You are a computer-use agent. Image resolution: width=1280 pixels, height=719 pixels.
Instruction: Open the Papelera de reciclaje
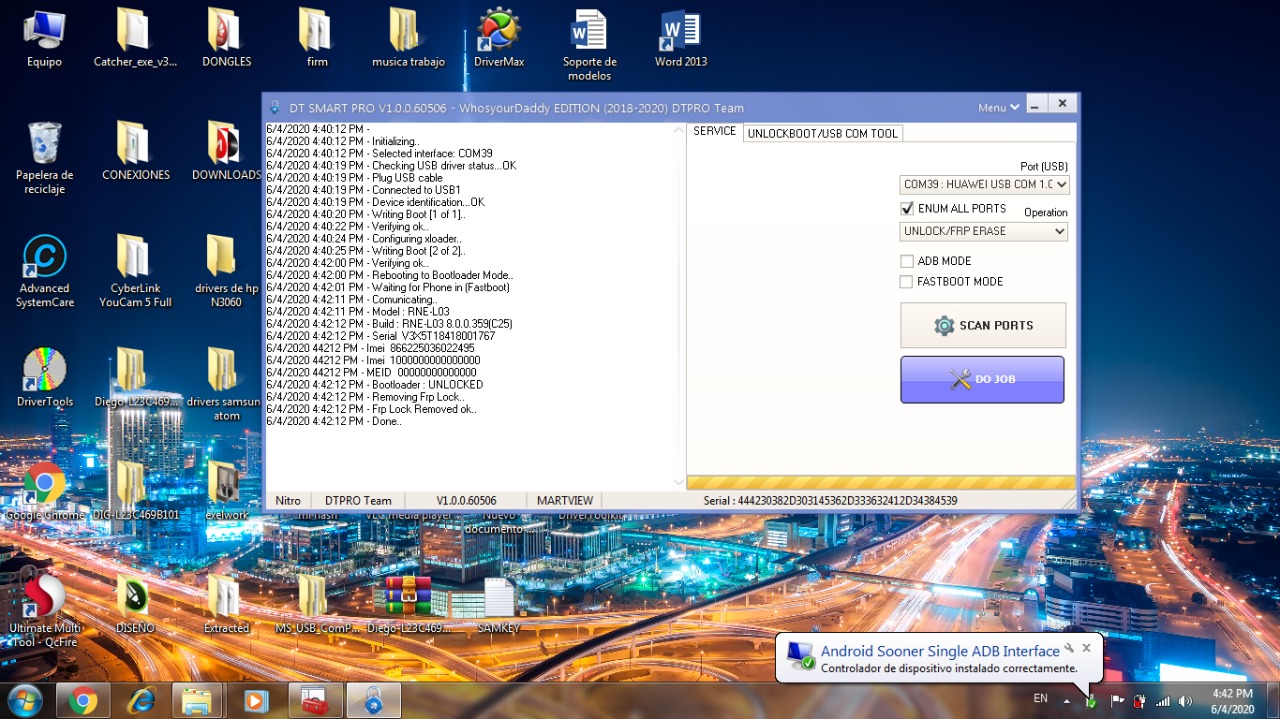44,158
